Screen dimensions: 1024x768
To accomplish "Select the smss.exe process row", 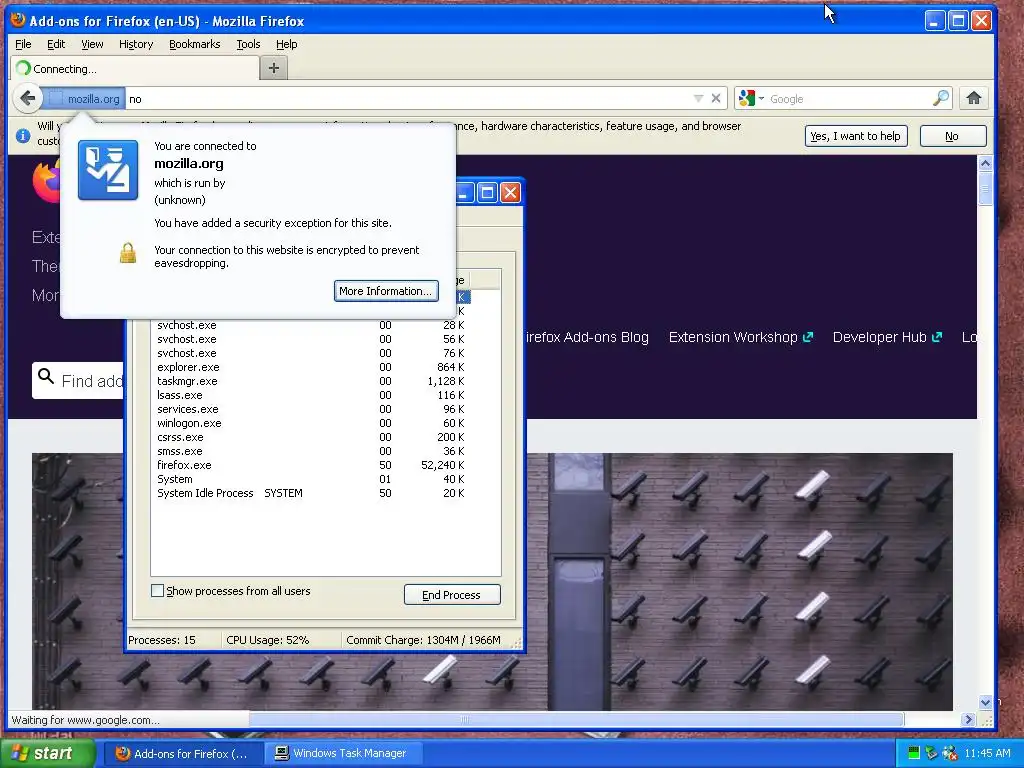I will [x=310, y=451].
